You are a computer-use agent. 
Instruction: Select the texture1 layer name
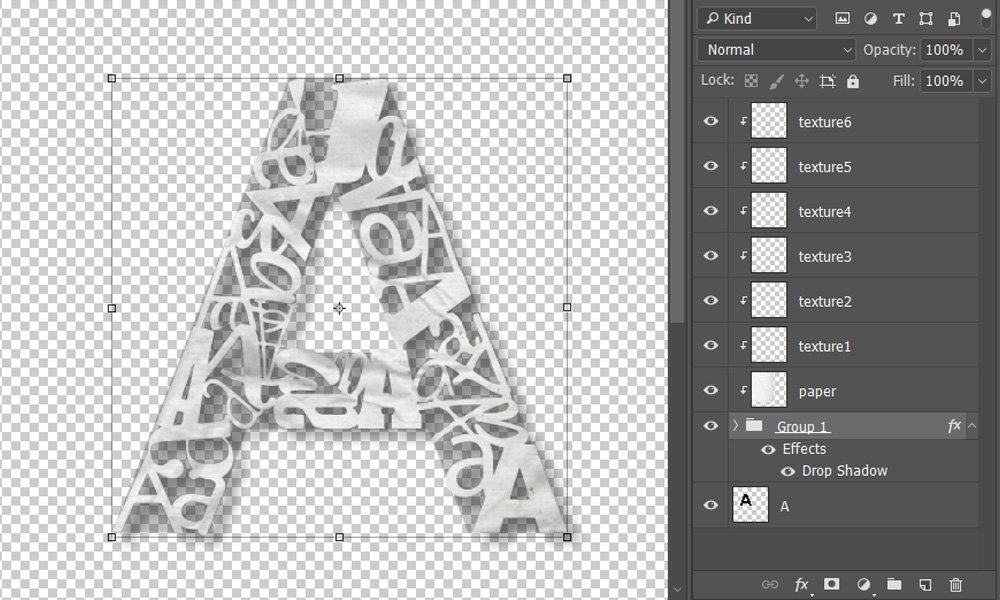point(825,346)
